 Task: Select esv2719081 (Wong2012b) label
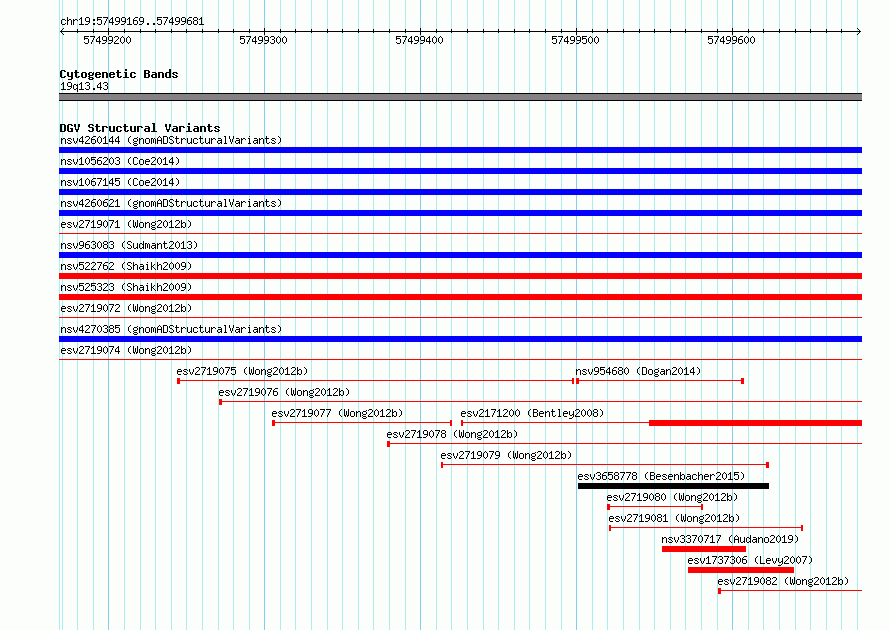click(x=674, y=518)
